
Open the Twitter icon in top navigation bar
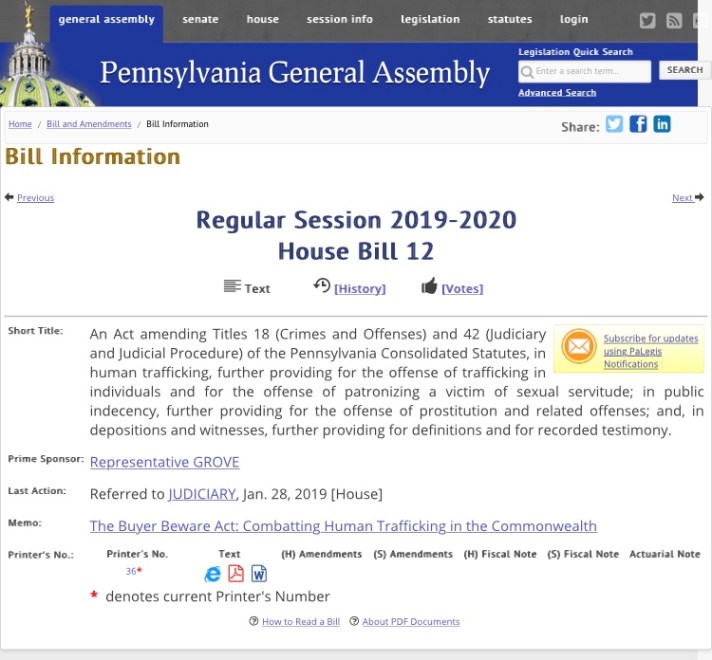point(648,20)
